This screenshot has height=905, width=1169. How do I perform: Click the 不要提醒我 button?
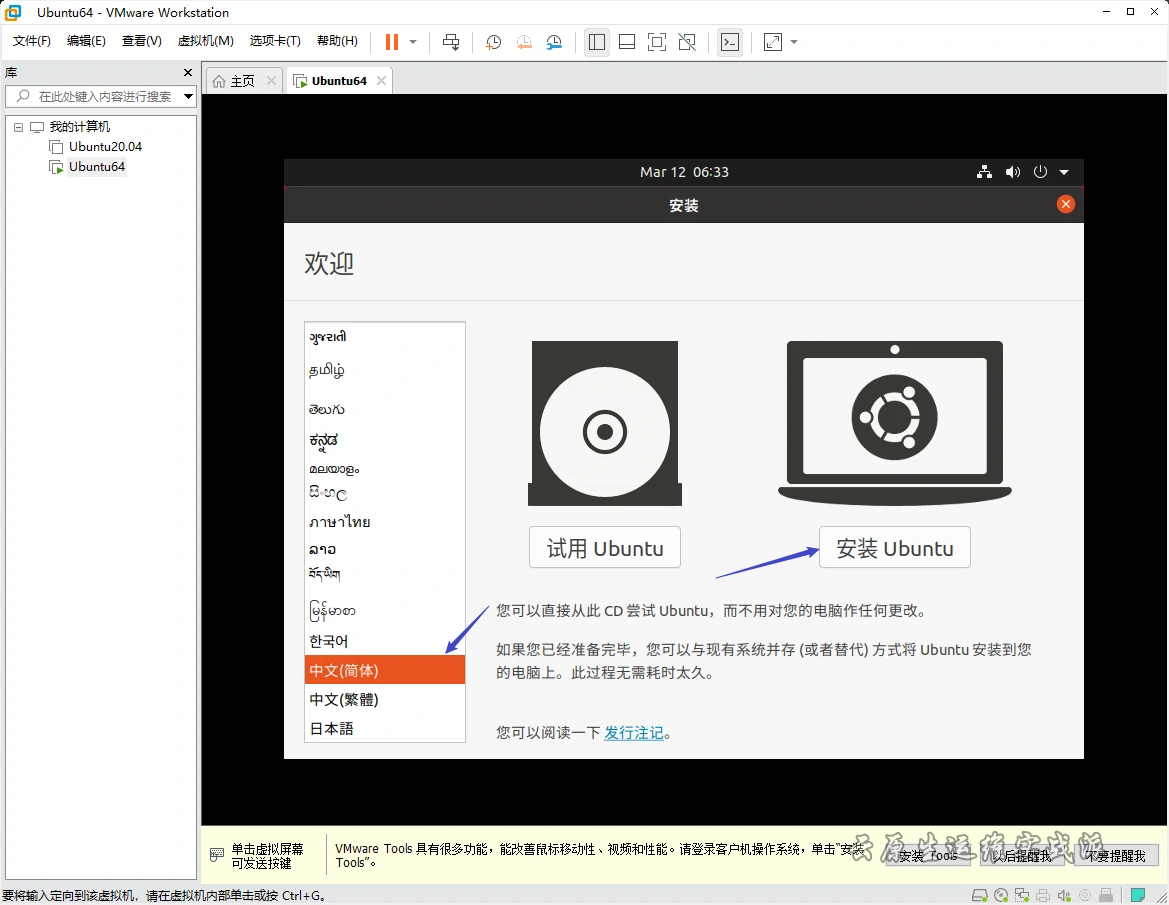1116,855
